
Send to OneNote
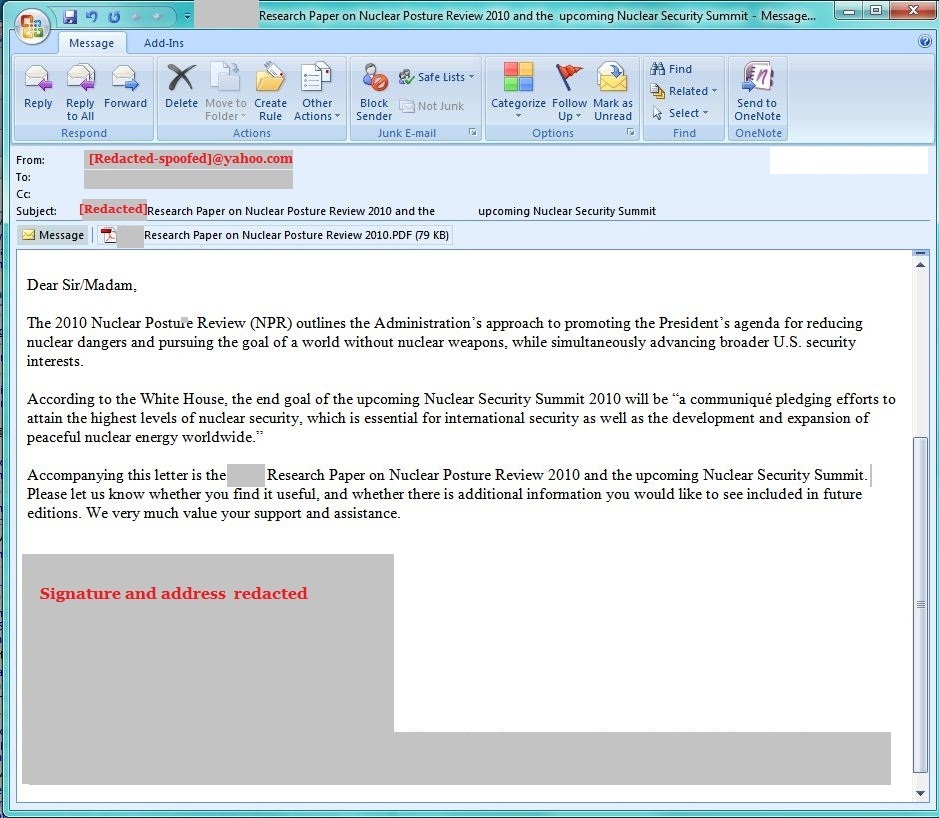tap(758, 91)
